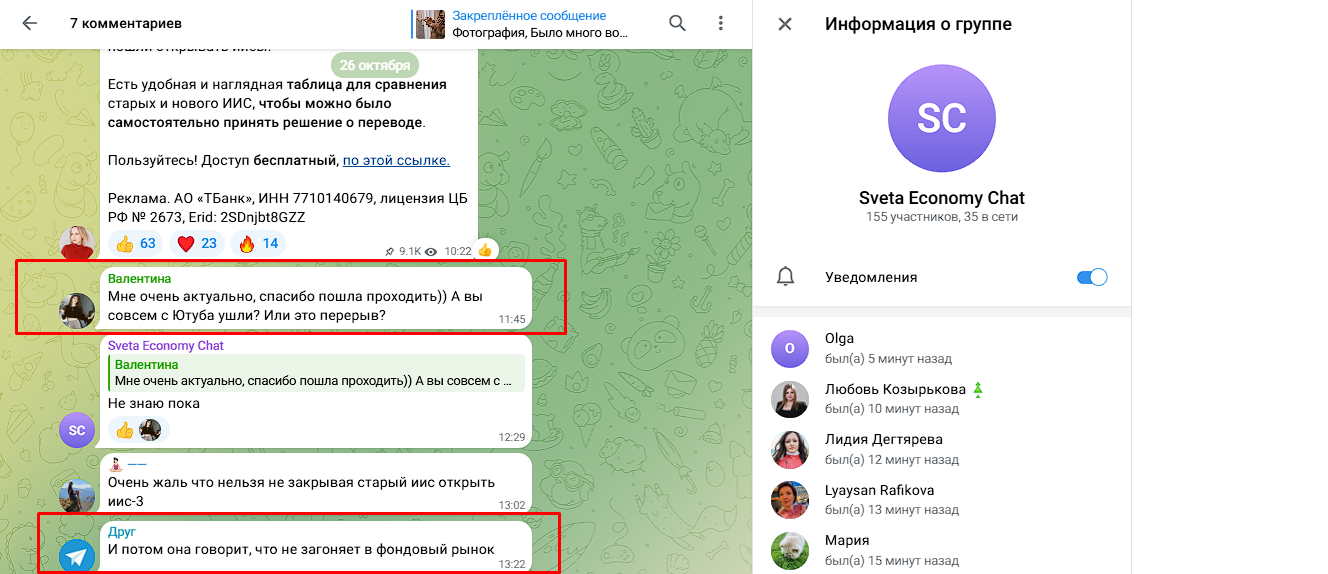Click the heart reaction showing 23
1328x574 pixels.
click(x=197, y=243)
